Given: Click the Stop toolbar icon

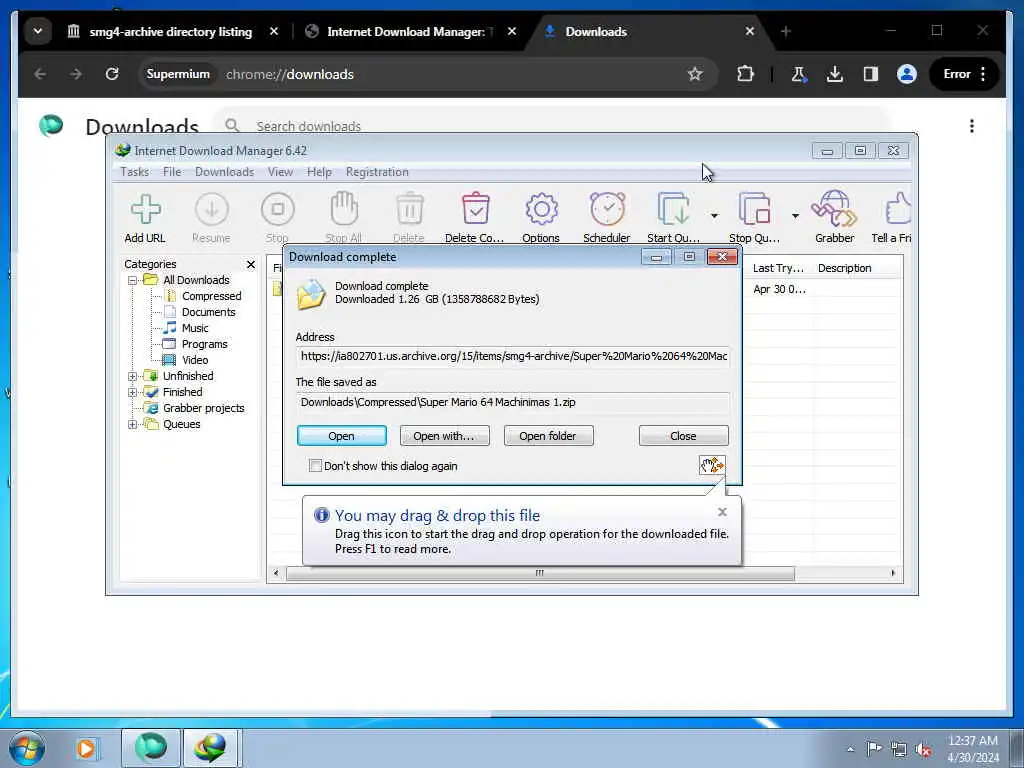Looking at the screenshot, I should 278,210.
